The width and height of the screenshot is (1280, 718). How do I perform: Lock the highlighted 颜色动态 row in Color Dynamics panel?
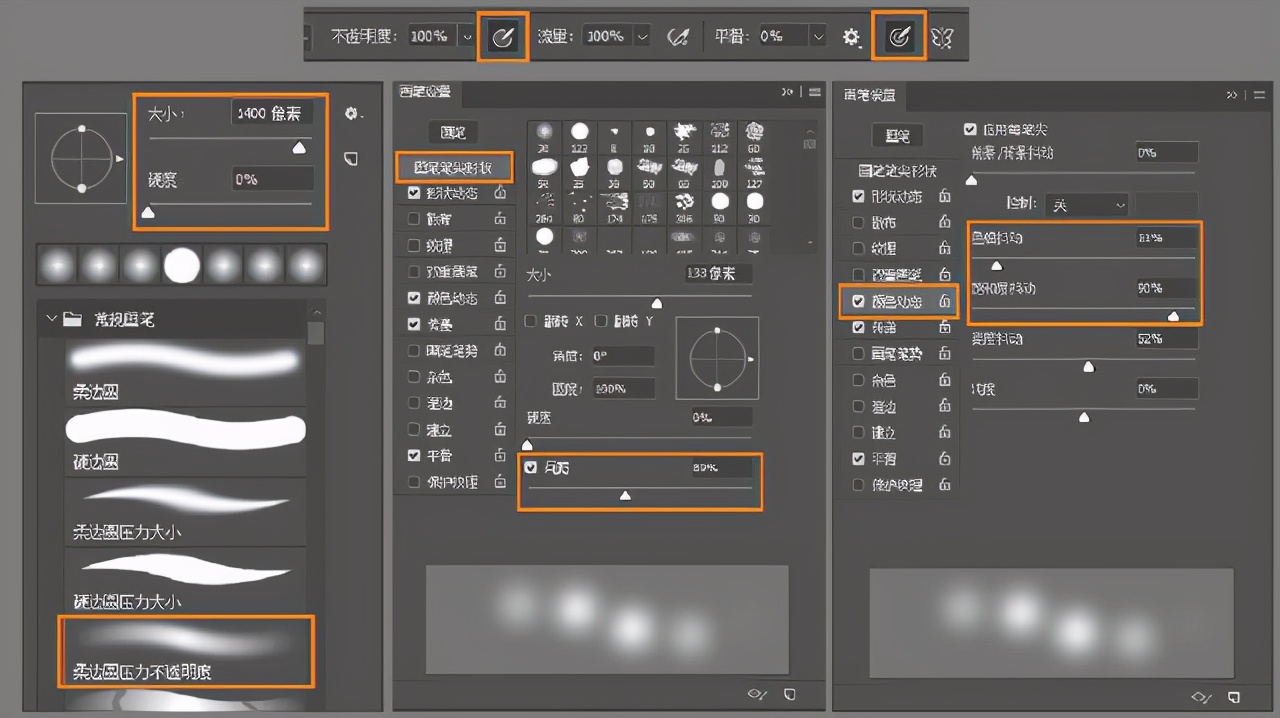pyautogui.click(x=944, y=301)
